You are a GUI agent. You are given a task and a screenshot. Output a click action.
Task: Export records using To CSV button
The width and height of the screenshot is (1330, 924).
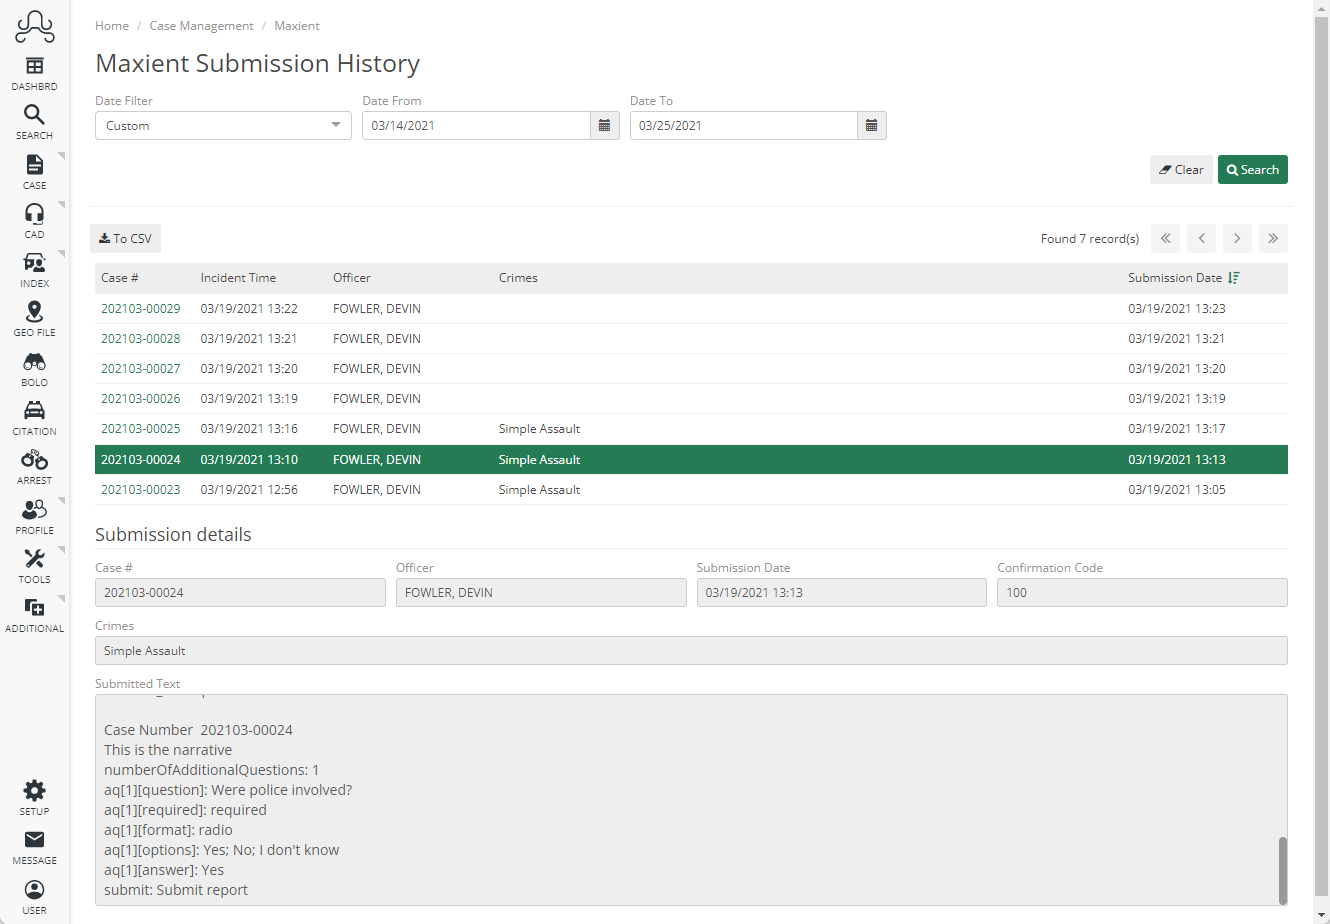pyautogui.click(x=124, y=238)
